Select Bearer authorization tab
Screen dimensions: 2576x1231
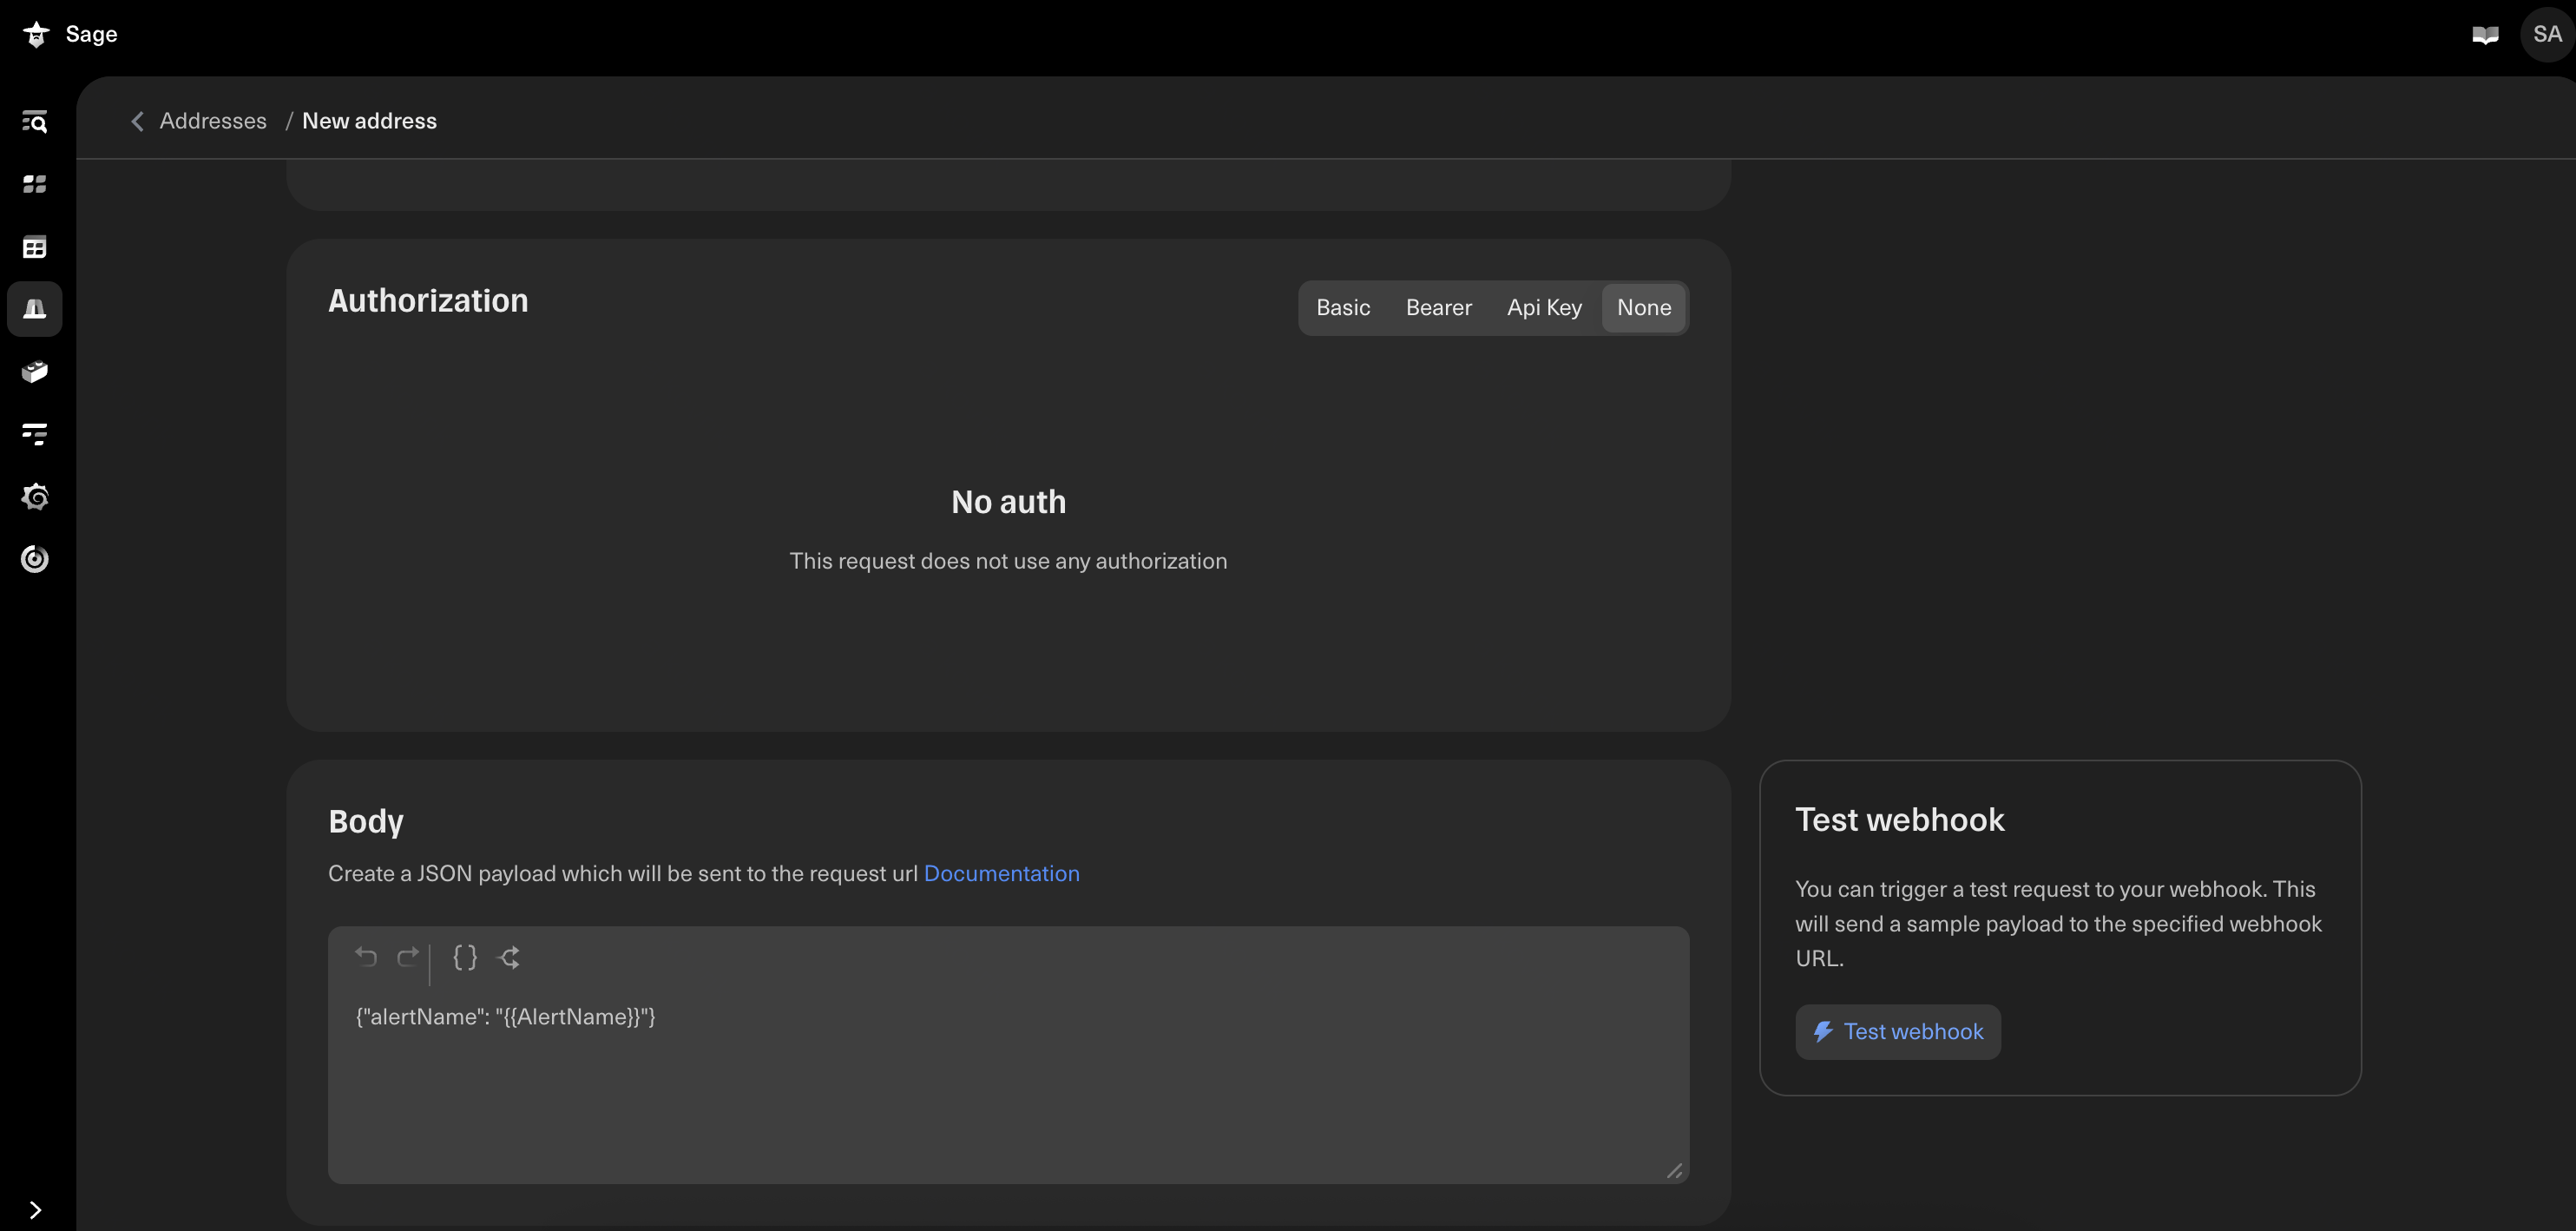coord(1438,308)
